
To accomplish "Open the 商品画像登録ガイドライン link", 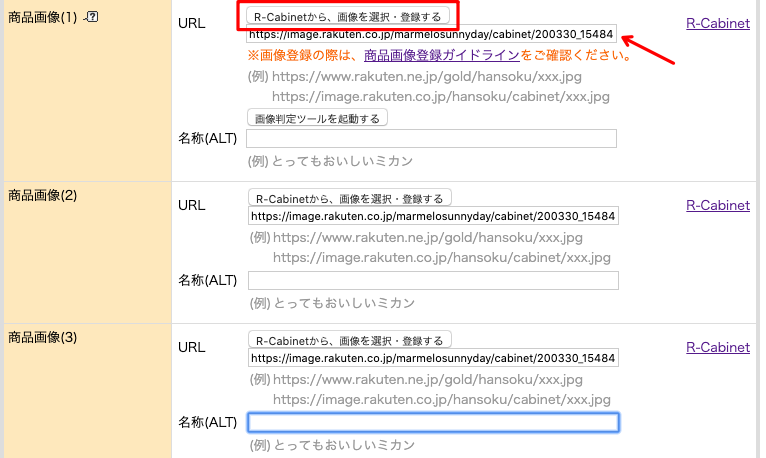I will [442, 56].
